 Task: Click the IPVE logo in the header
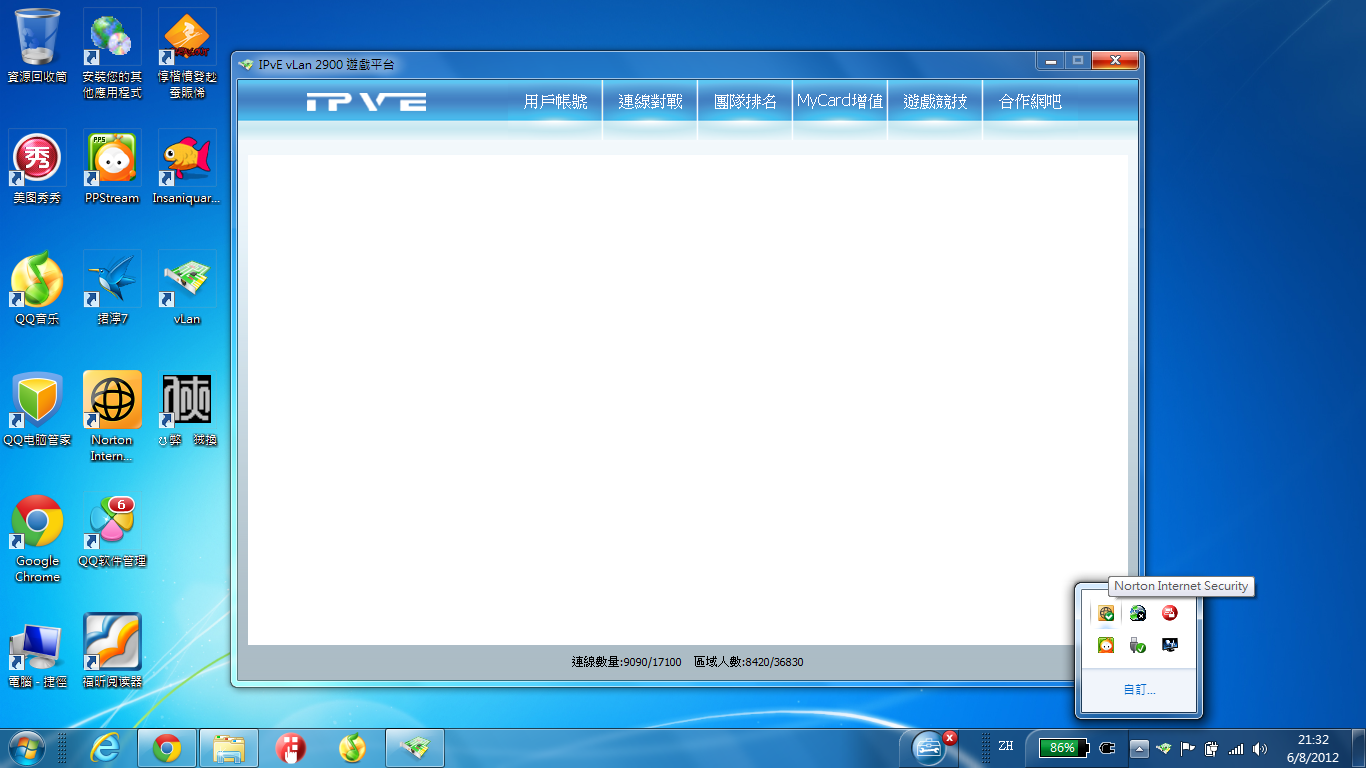(366, 102)
